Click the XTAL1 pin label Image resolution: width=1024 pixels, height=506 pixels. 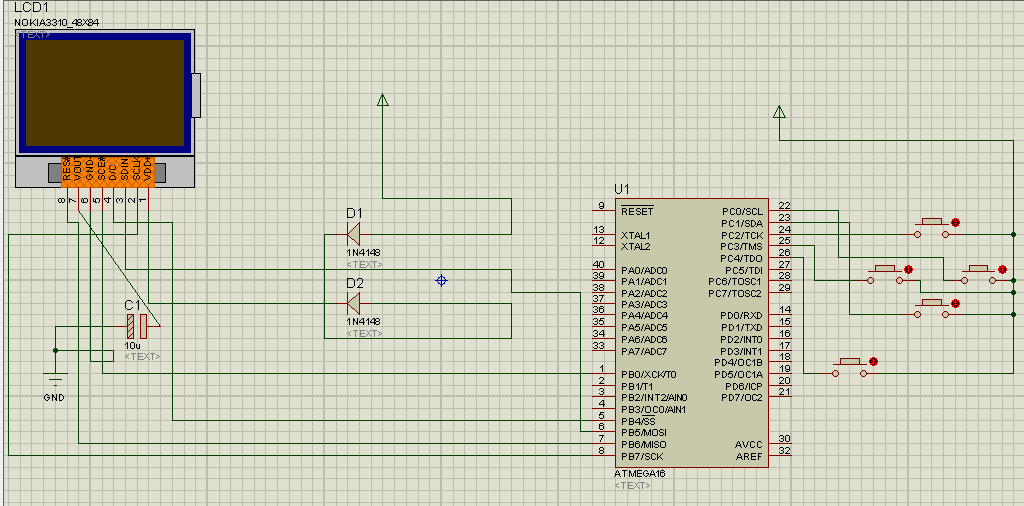635,235
